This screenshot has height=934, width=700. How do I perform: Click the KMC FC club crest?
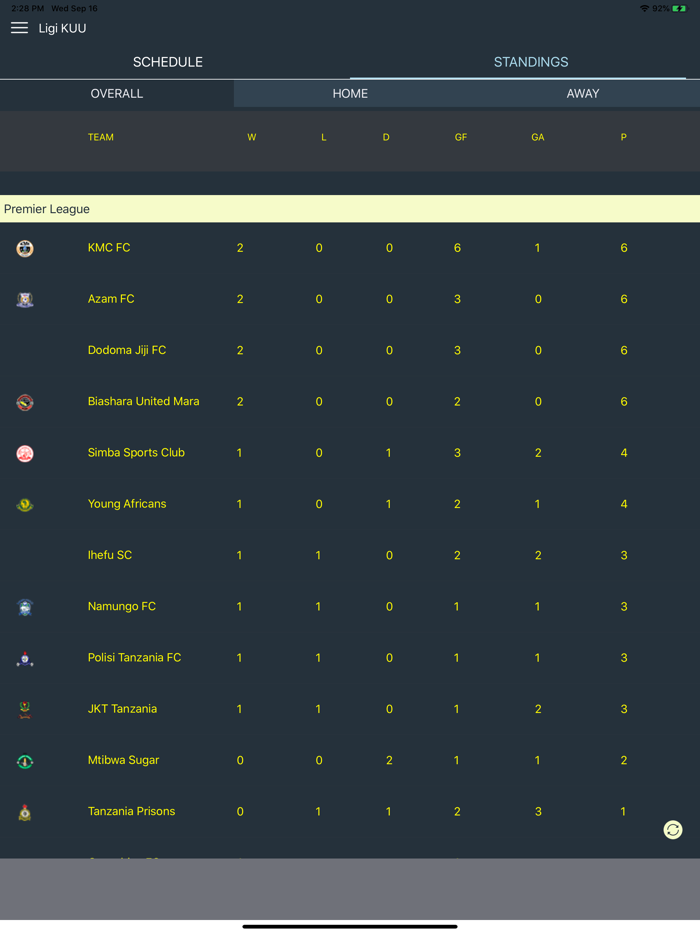[x=25, y=247]
